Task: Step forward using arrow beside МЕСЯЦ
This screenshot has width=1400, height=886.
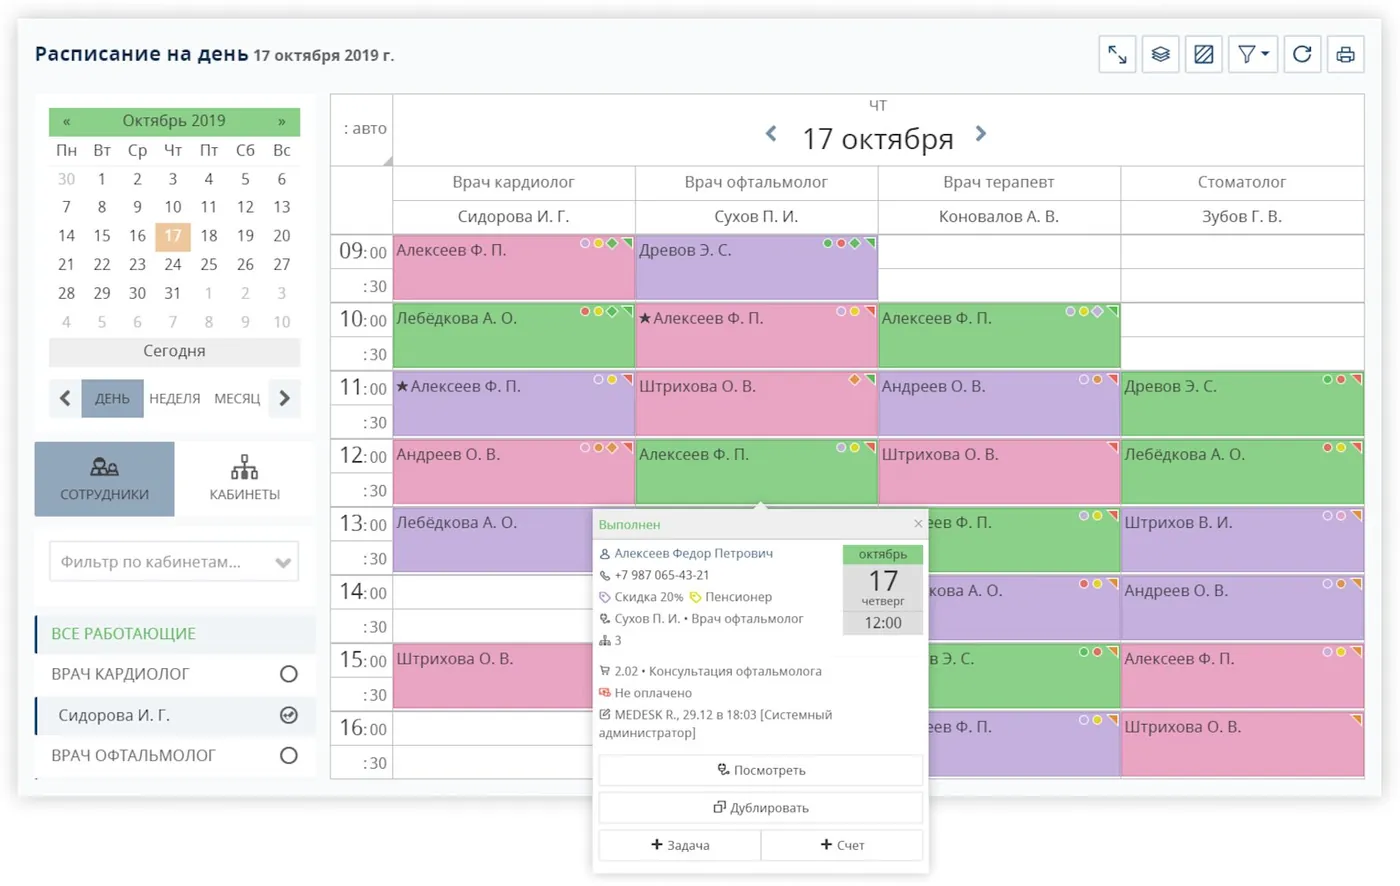Action: (284, 398)
